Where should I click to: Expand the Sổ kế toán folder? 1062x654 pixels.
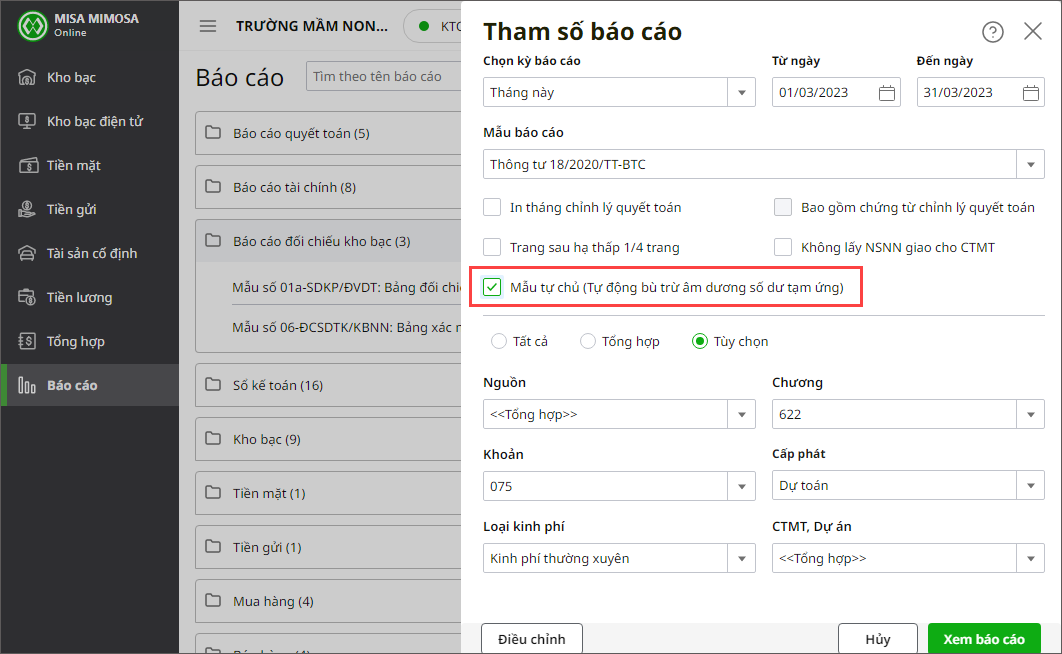(x=277, y=385)
